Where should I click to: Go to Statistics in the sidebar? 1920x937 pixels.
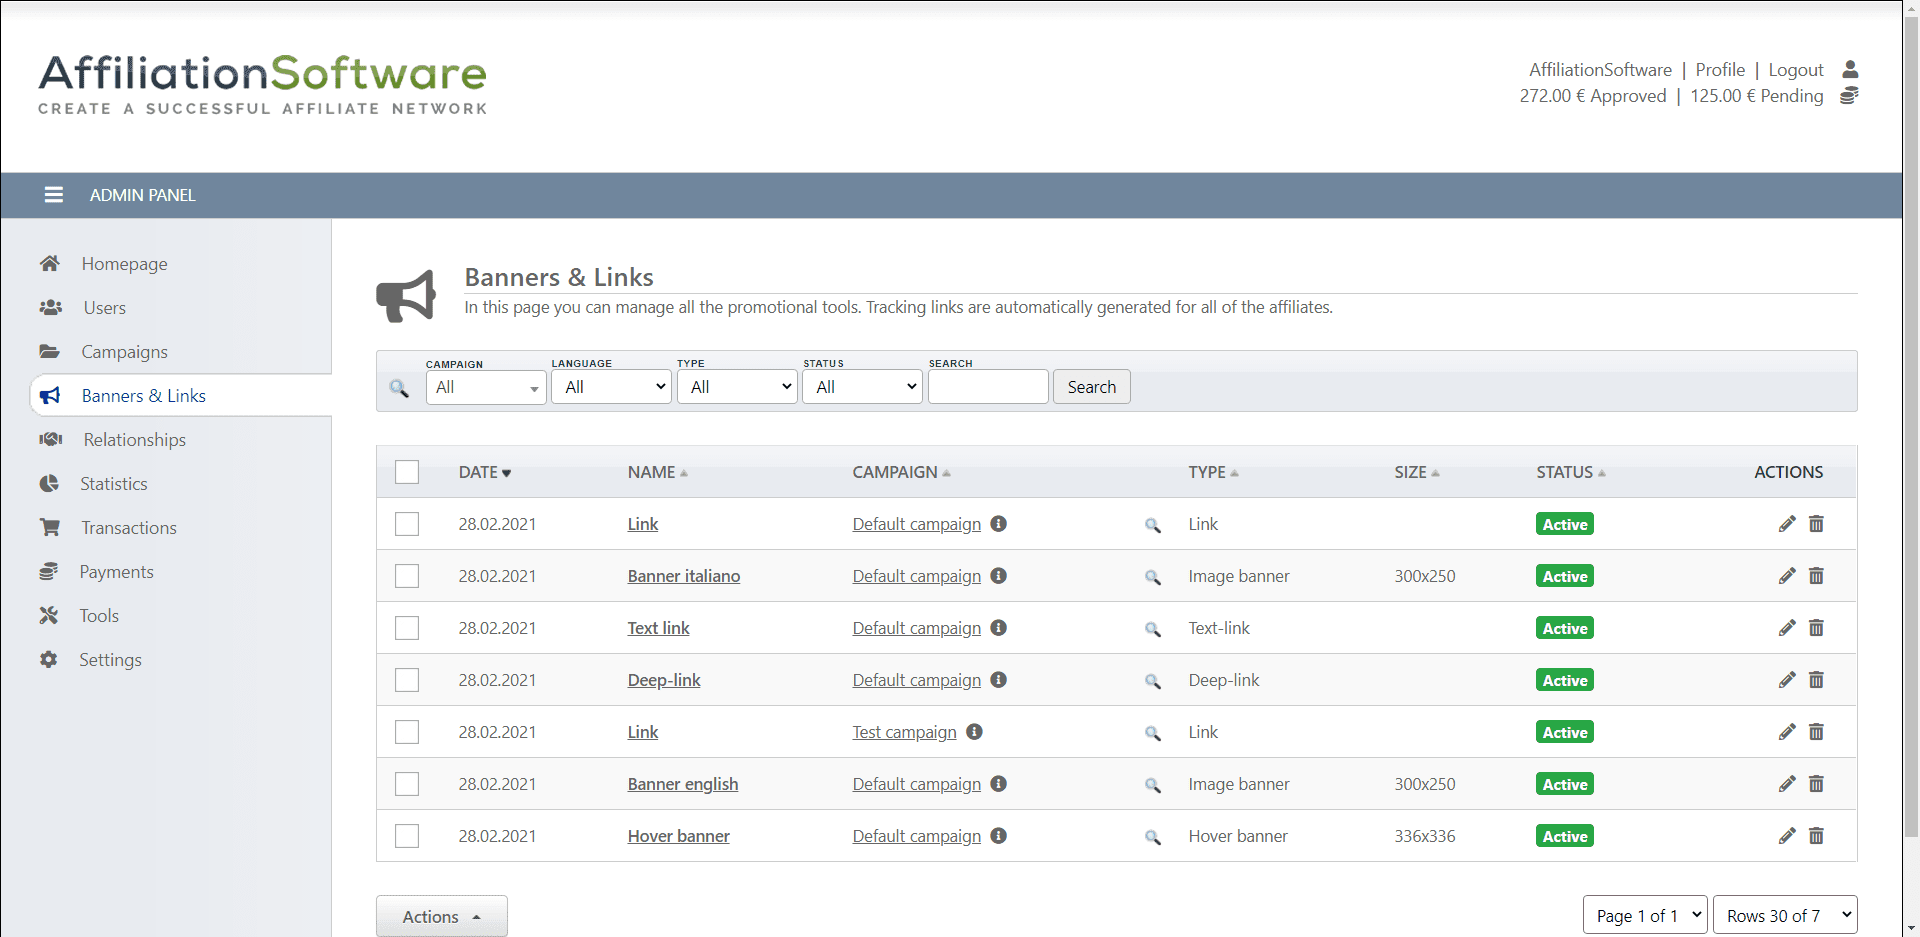click(113, 484)
